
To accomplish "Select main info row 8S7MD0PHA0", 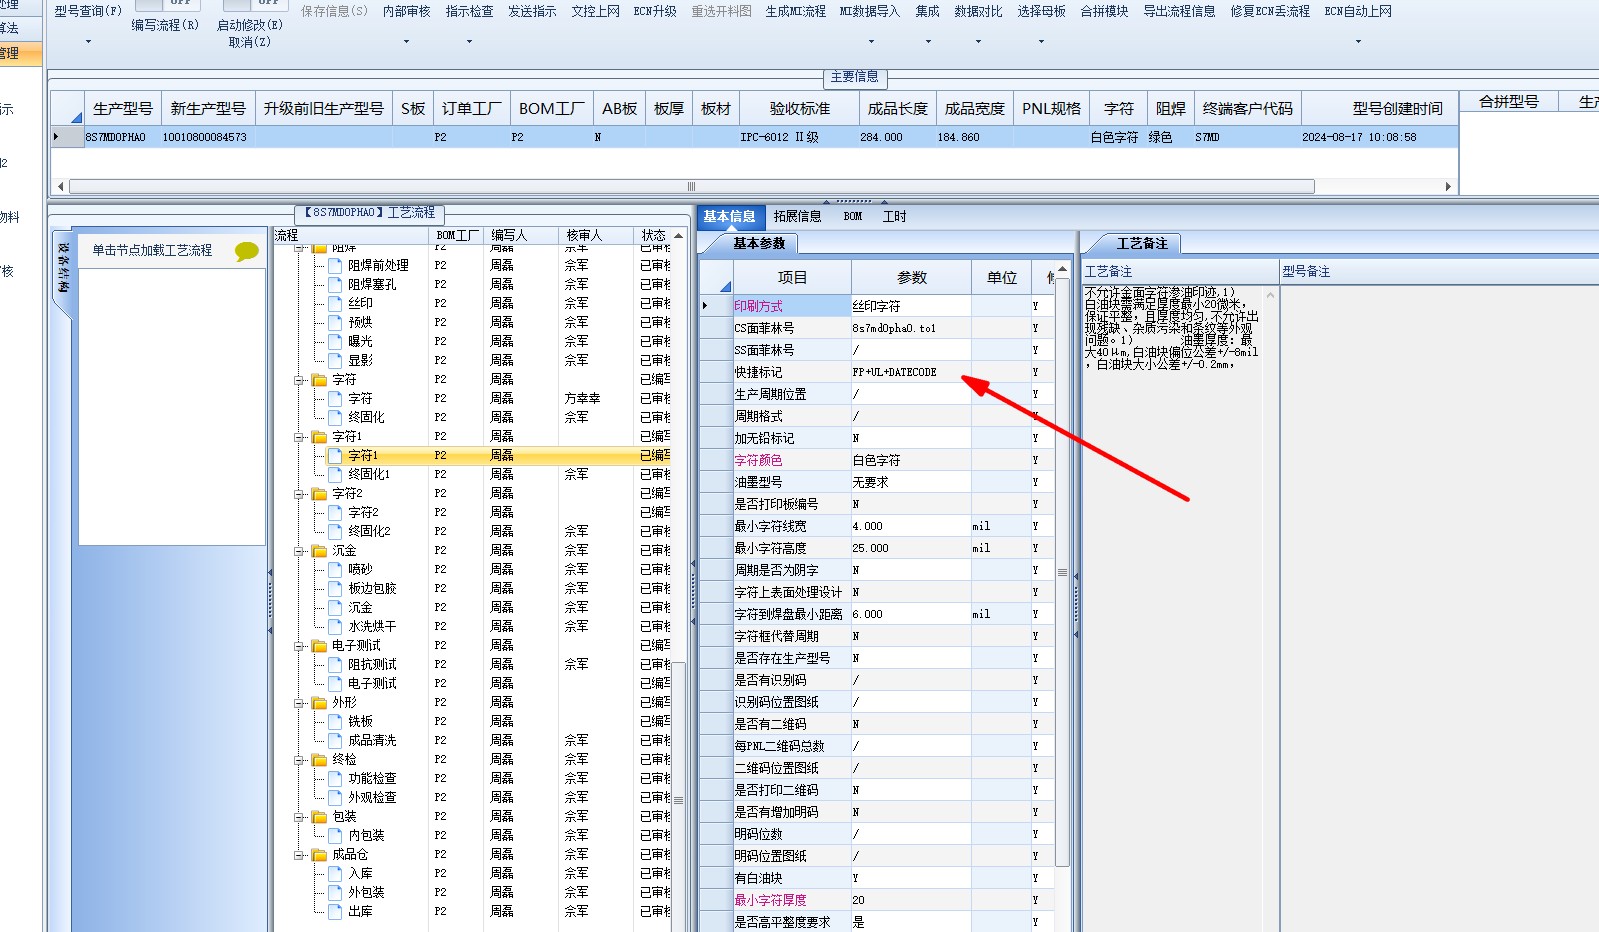I will tap(754, 137).
